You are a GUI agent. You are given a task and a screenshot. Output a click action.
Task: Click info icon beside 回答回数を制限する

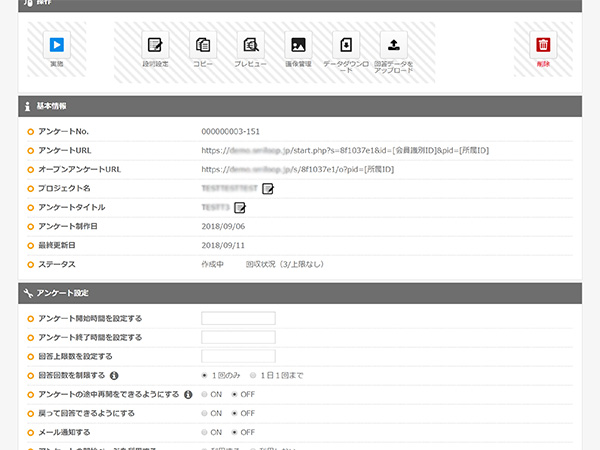[114, 376]
